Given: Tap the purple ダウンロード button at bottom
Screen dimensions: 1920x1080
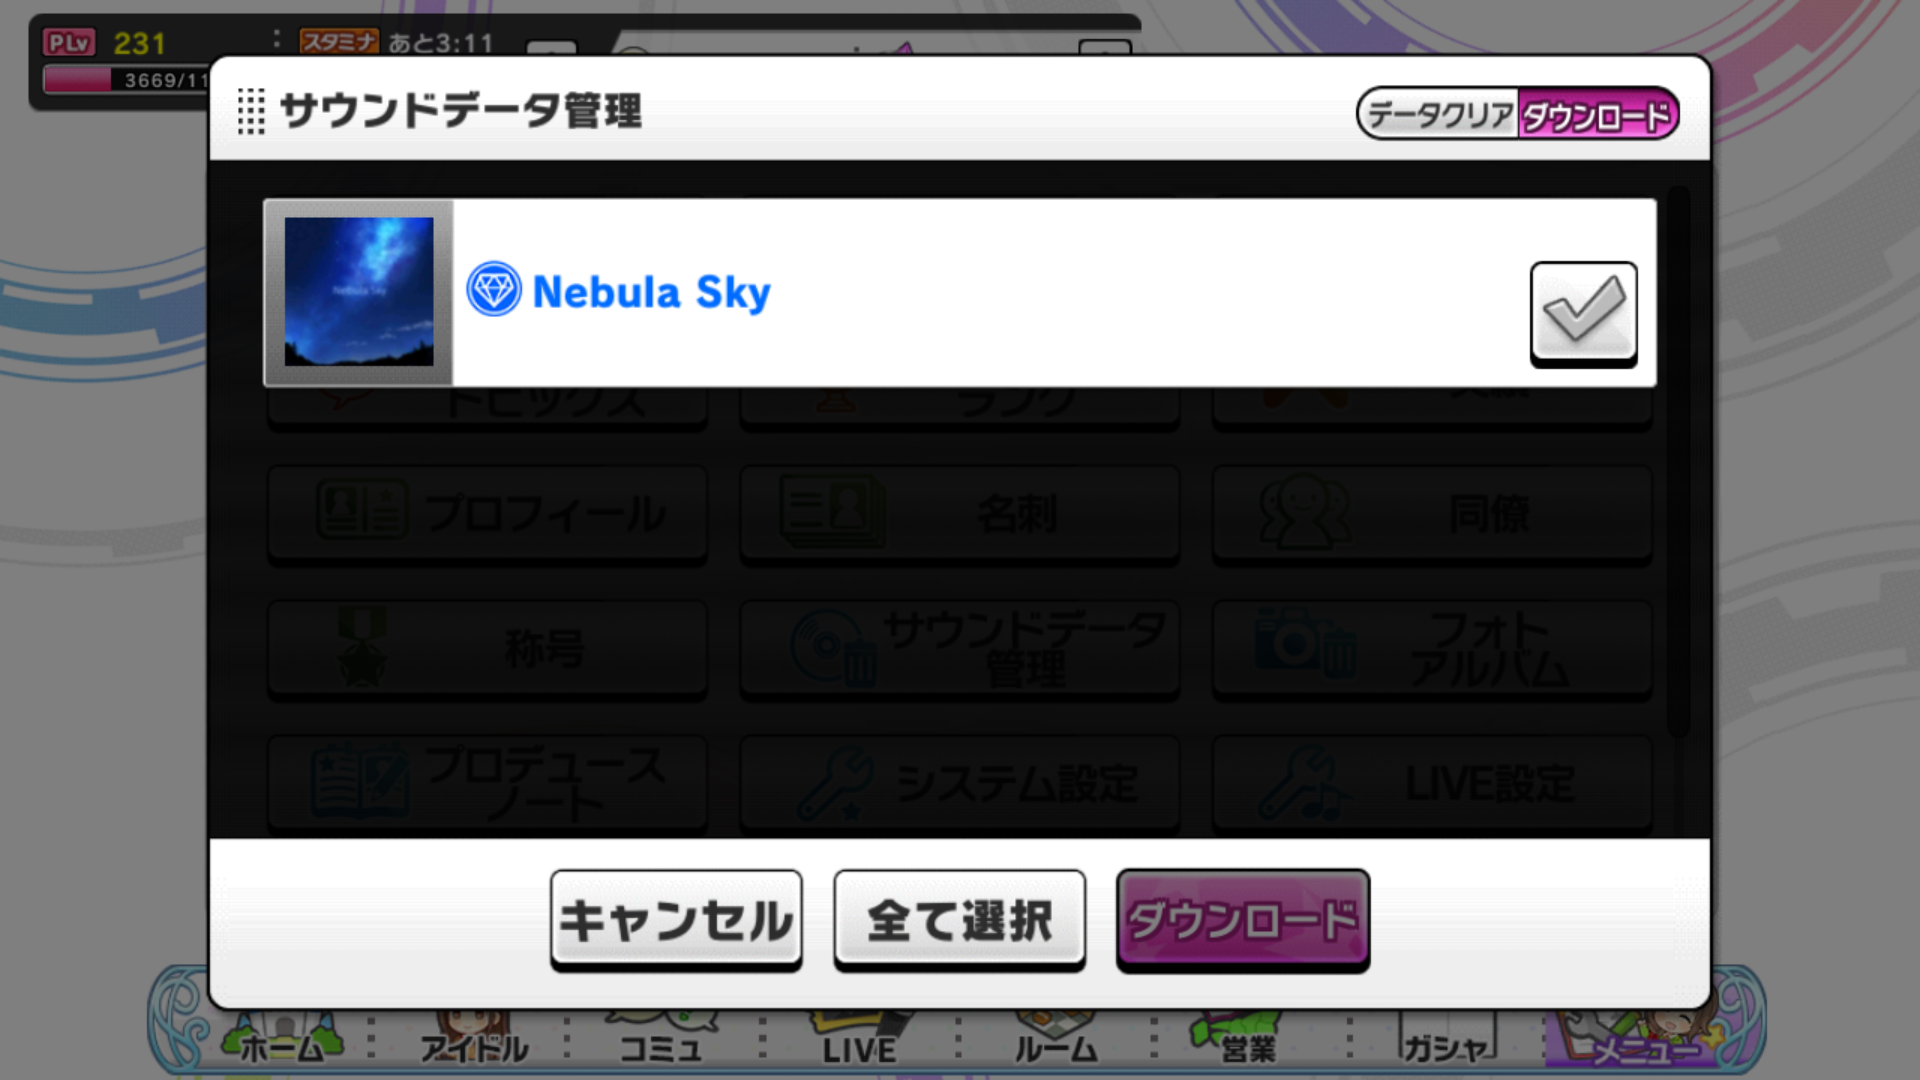Looking at the screenshot, I should 1243,920.
